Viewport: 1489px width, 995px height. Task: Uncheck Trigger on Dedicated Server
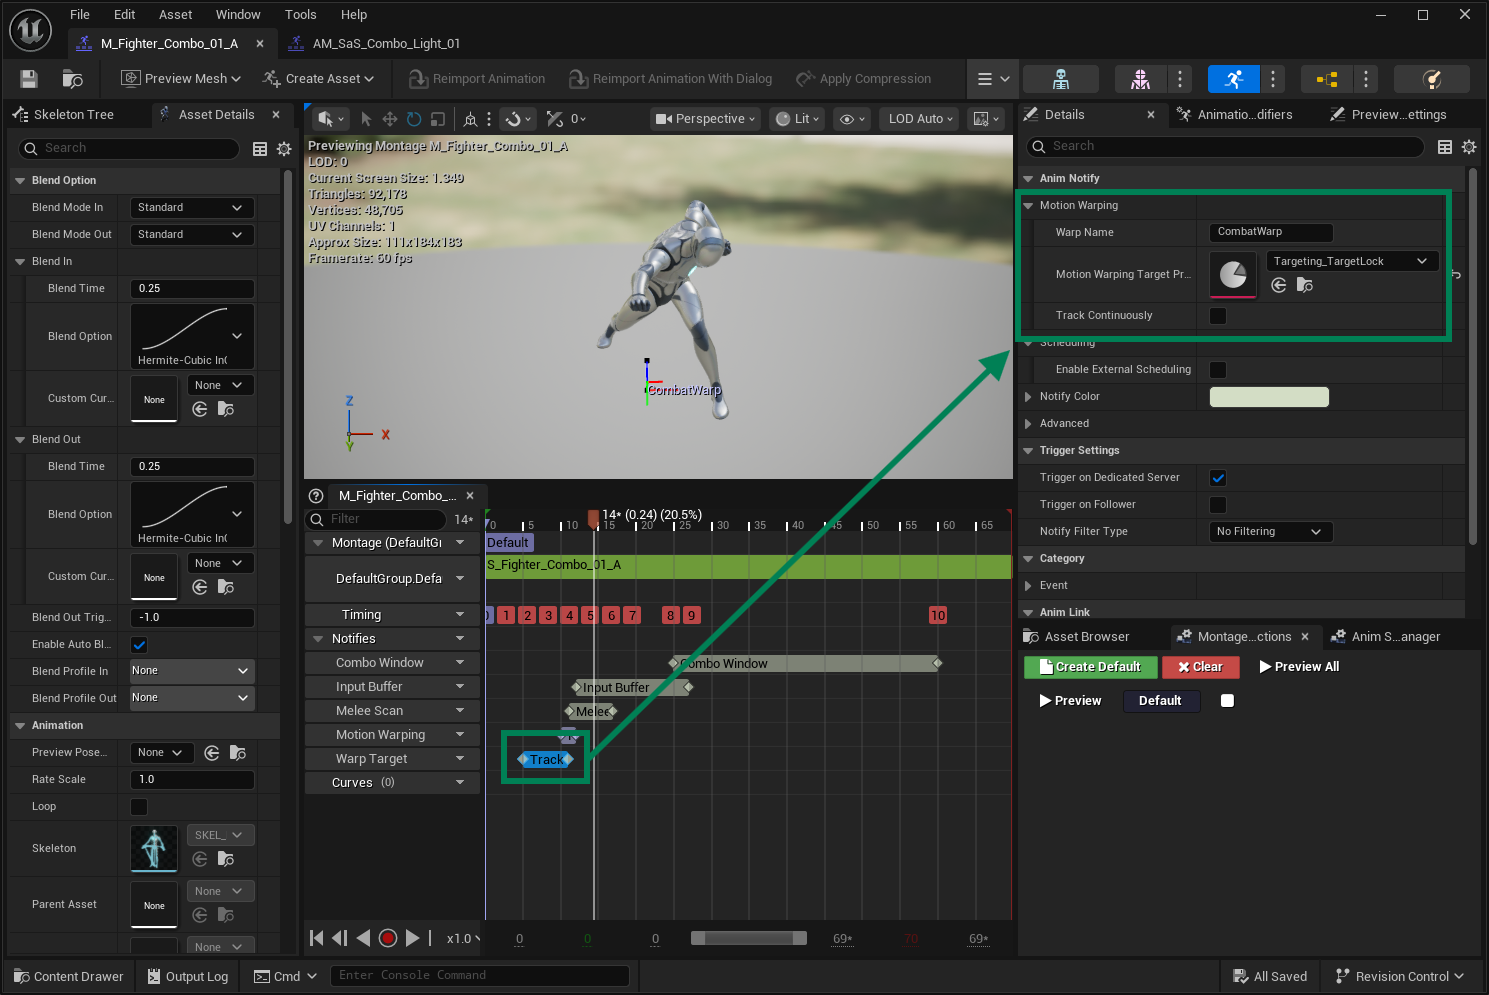coord(1218,478)
